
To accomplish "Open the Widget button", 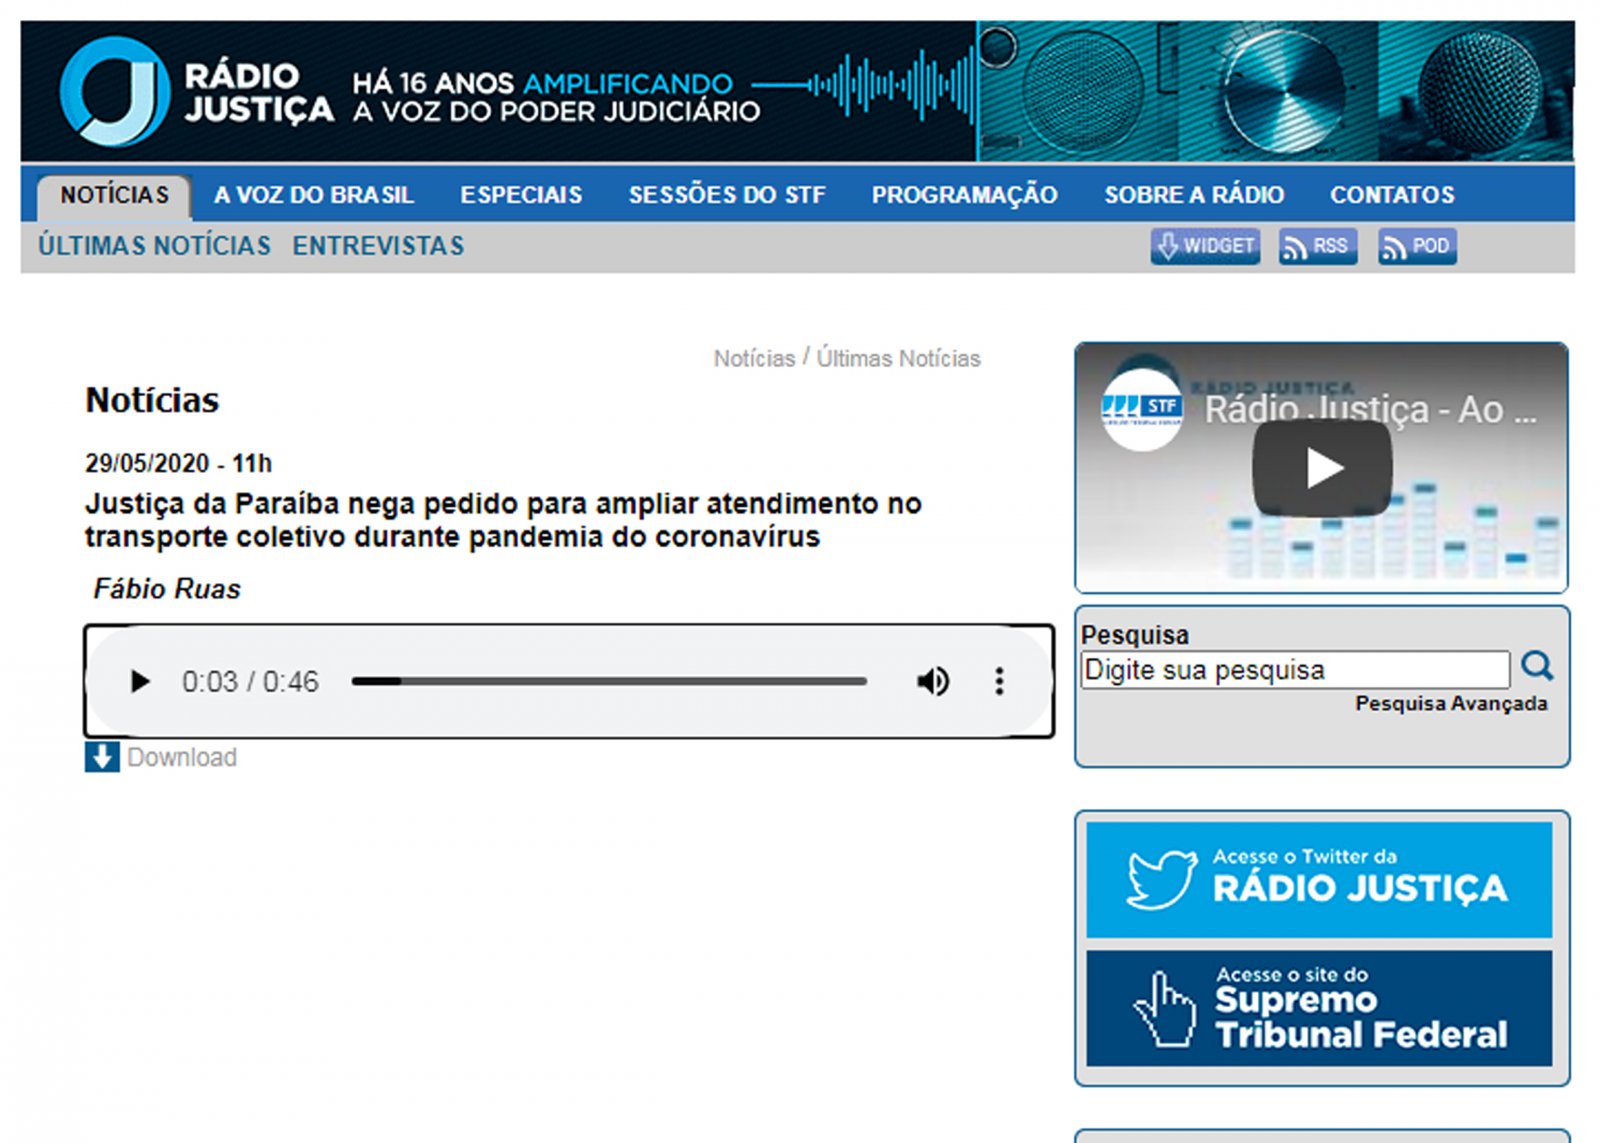I will coord(1205,246).
